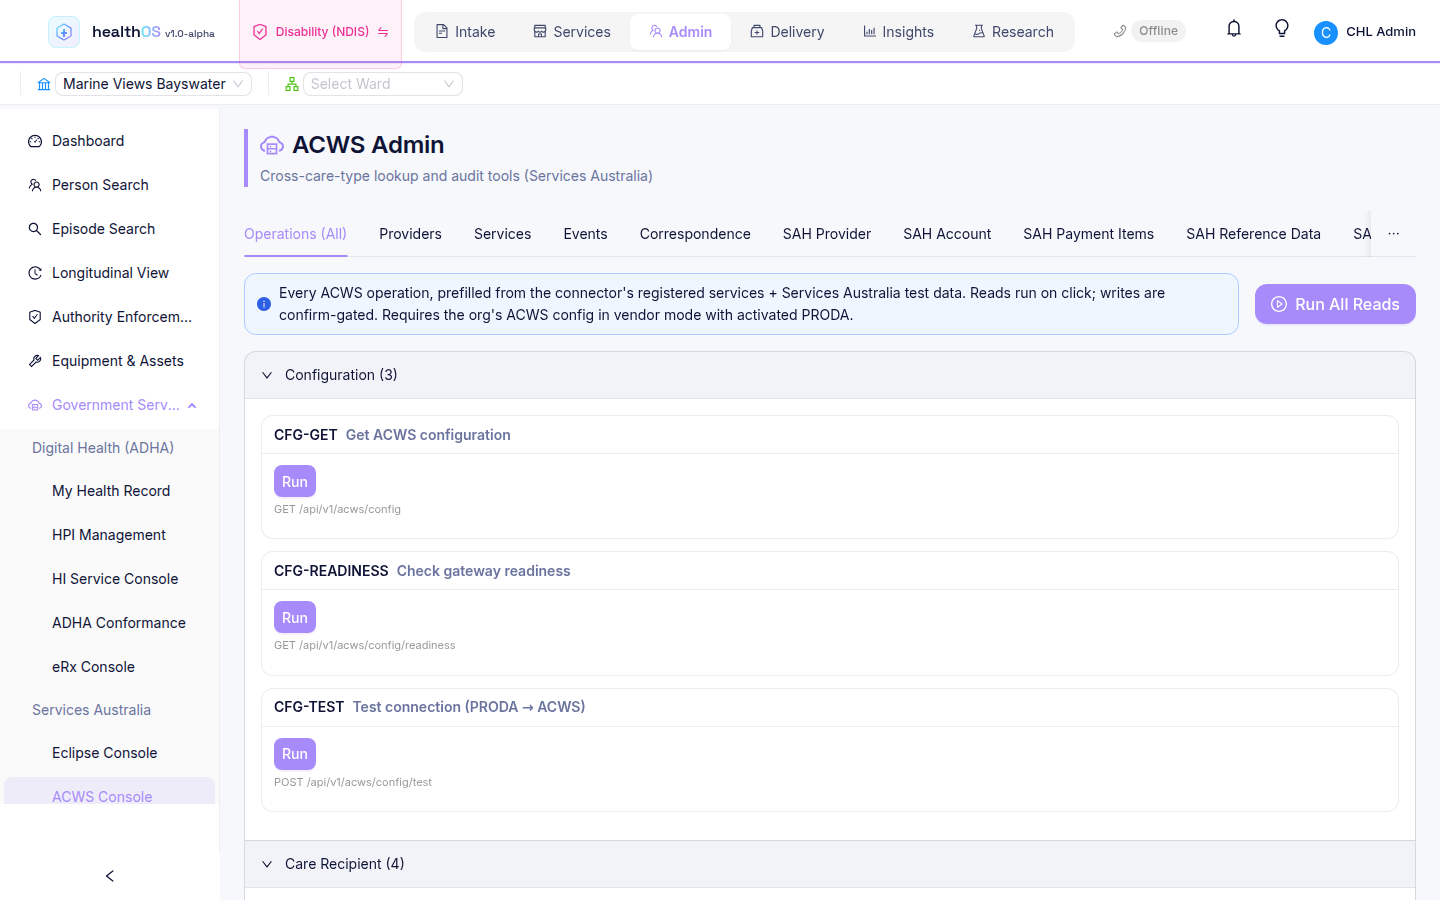Click the healthOS logo icon
This screenshot has width=1440, height=900.
pos(64,32)
